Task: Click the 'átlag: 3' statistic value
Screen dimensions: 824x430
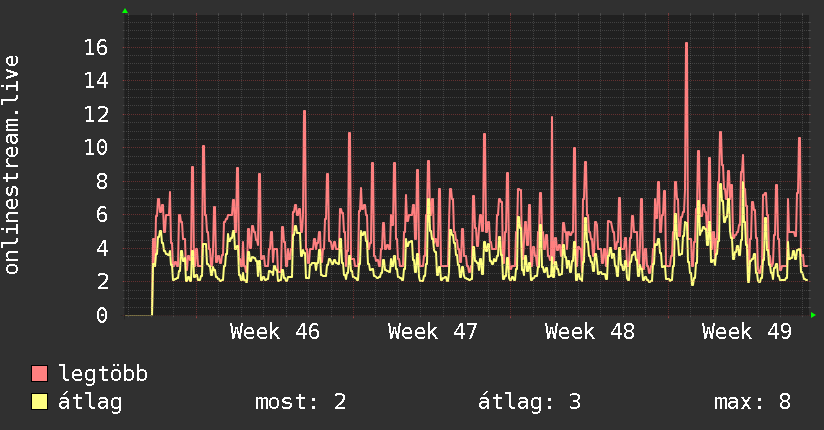Action: point(529,402)
